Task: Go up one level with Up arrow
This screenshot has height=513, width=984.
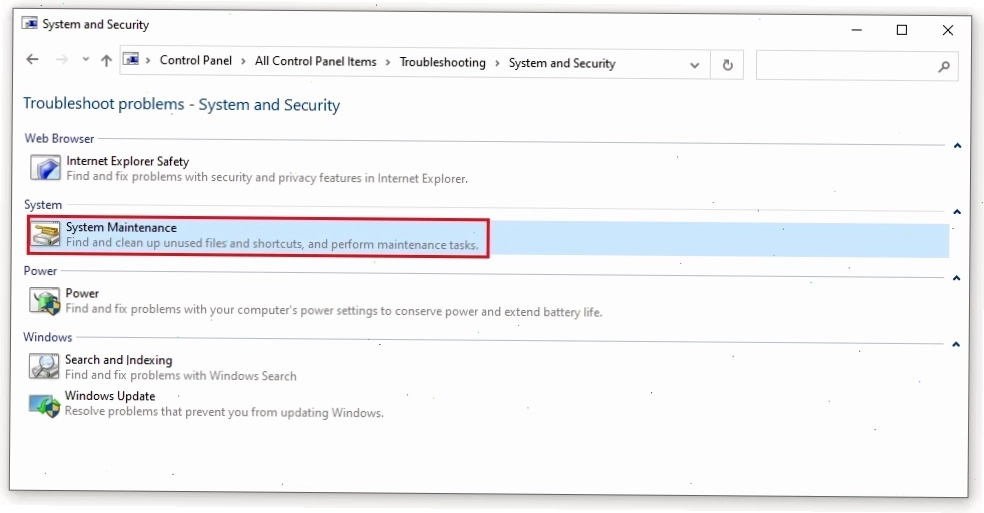Action: [x=106, y=60]
